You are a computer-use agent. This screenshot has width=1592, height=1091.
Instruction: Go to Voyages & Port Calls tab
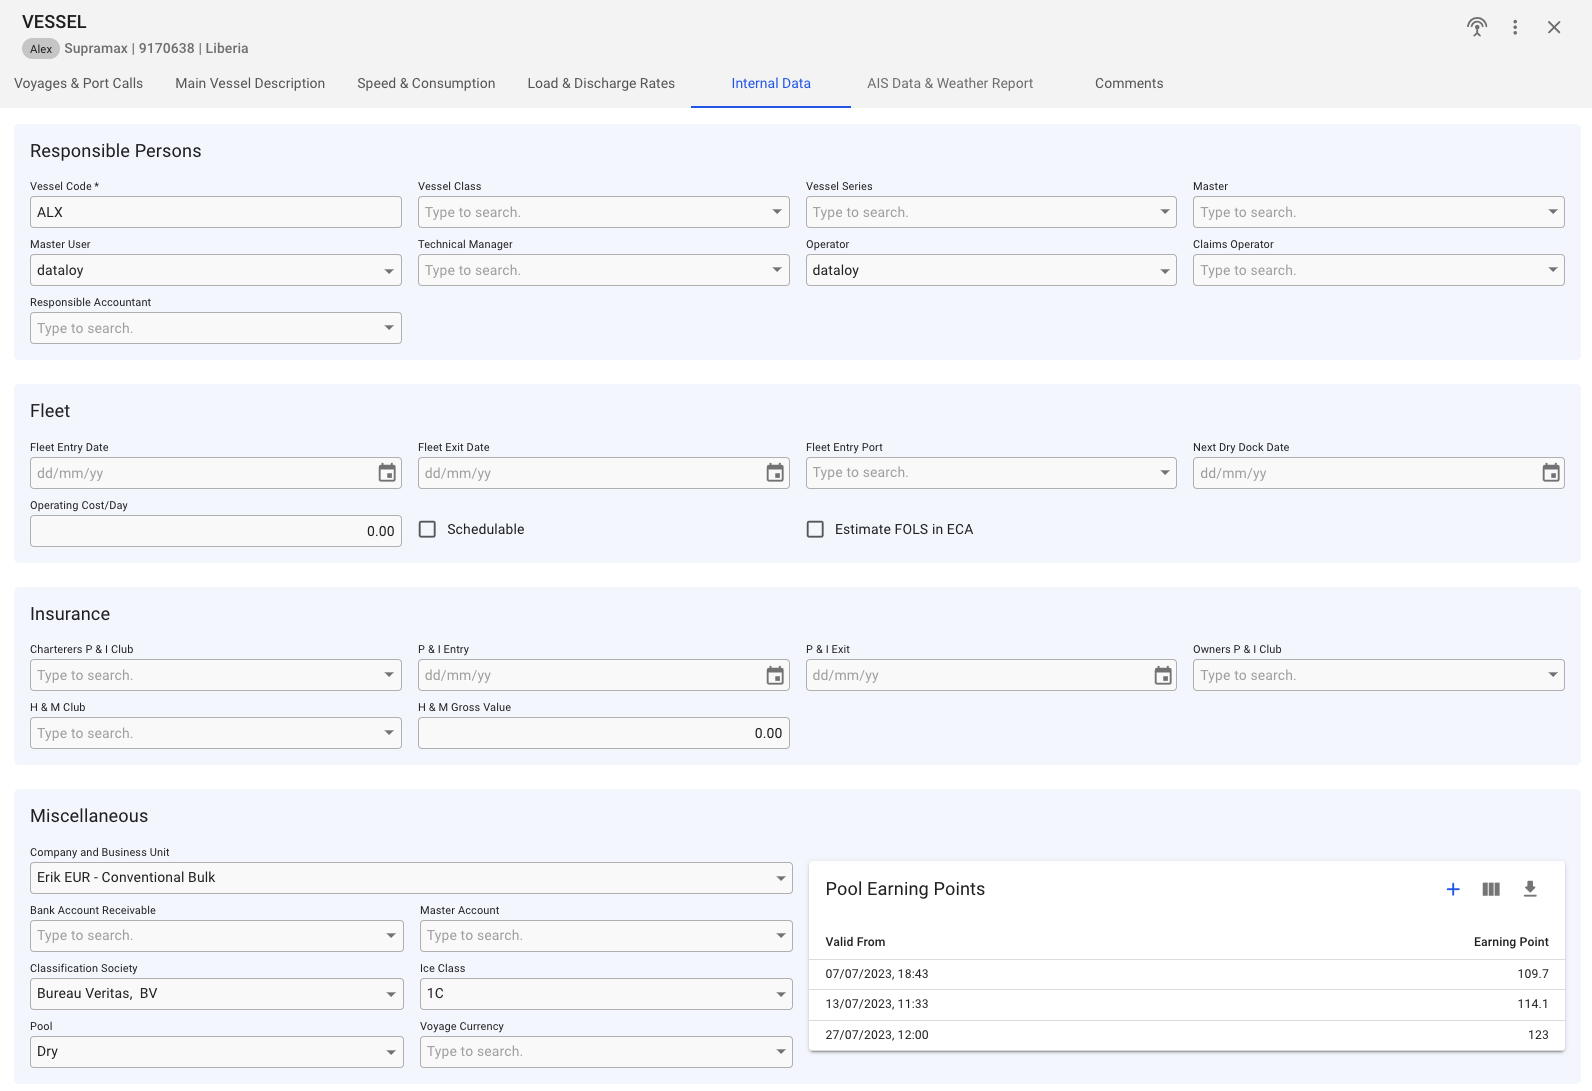coord(78,84)
